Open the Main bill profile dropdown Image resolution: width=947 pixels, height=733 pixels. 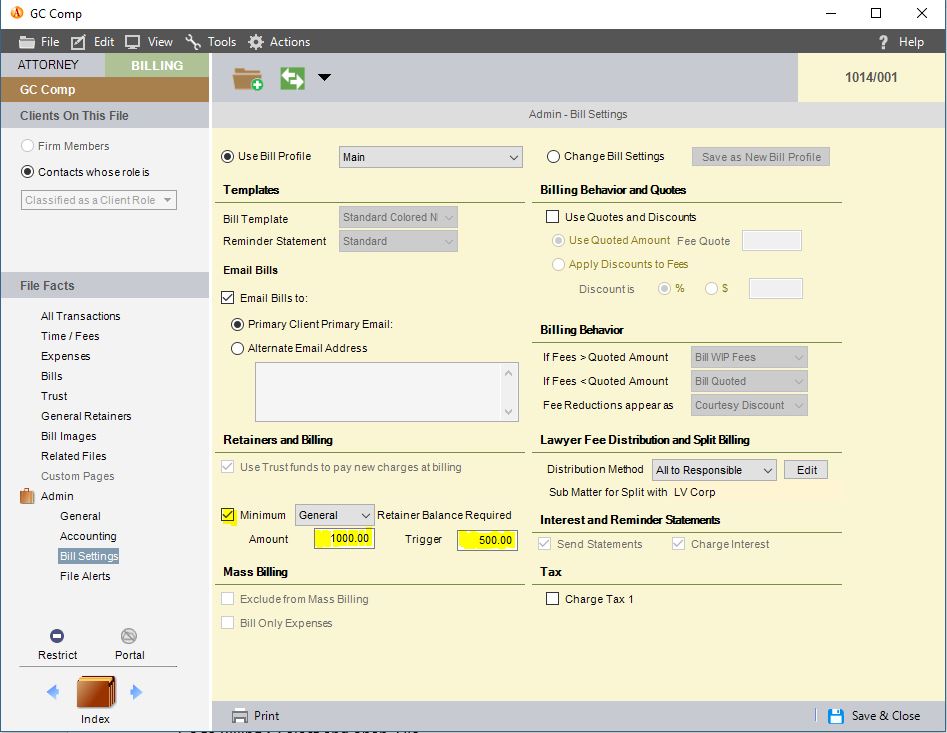coord(431,157)
